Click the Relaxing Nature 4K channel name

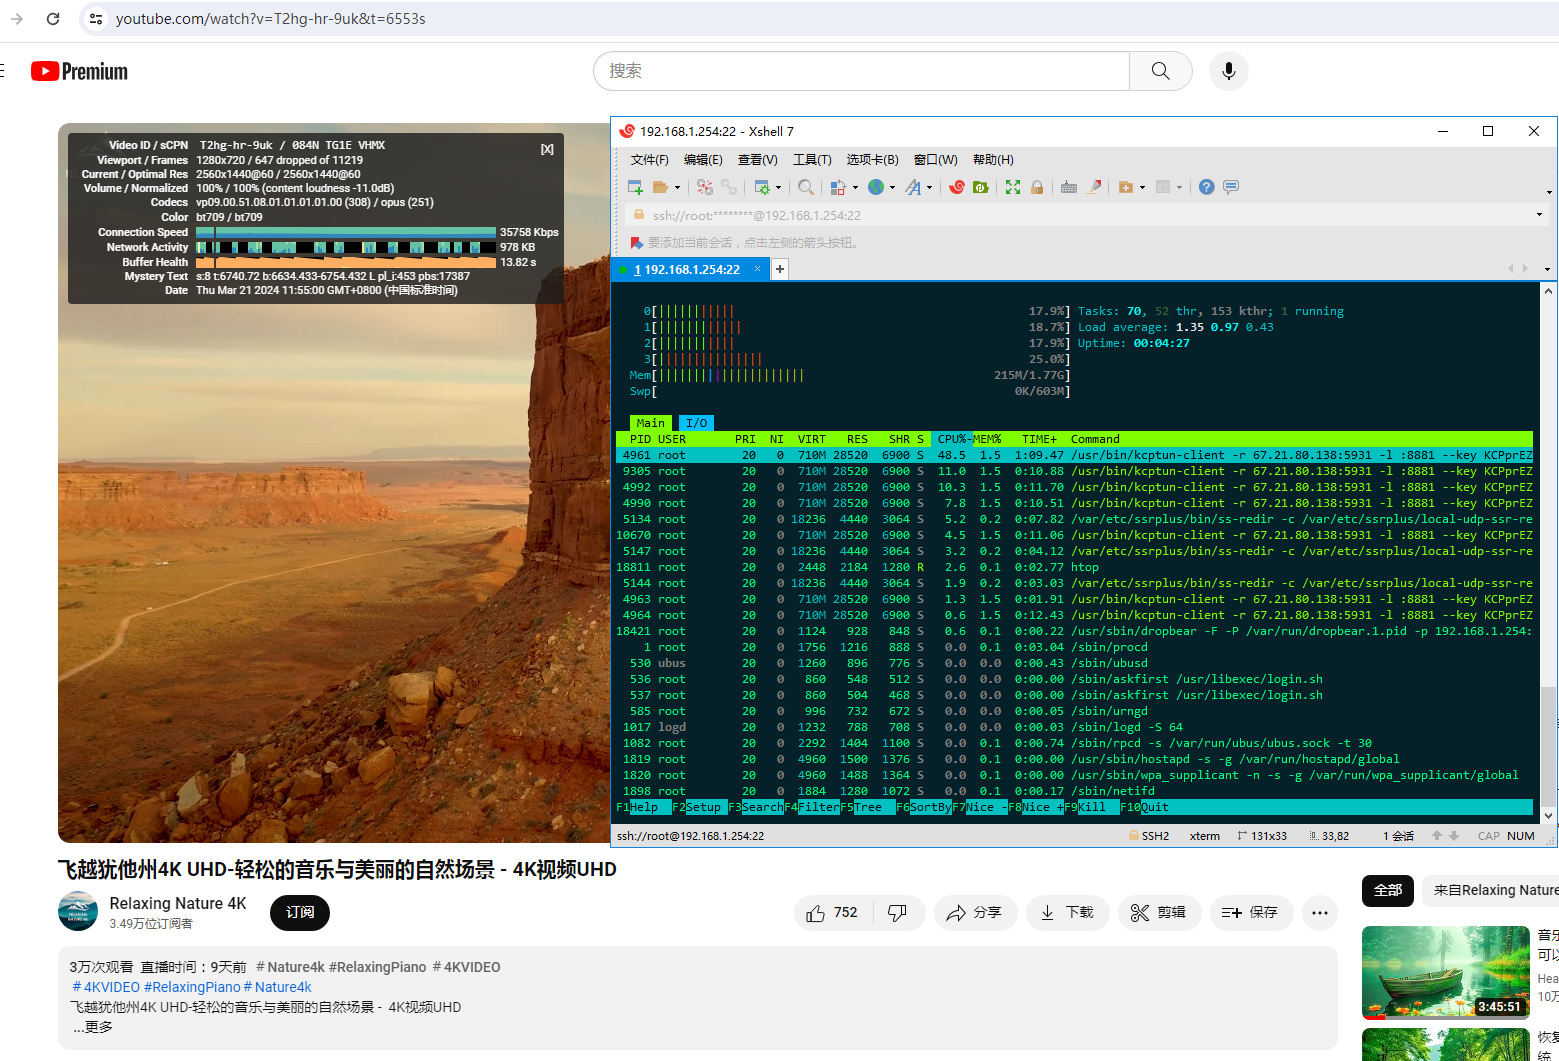point(178,903)
